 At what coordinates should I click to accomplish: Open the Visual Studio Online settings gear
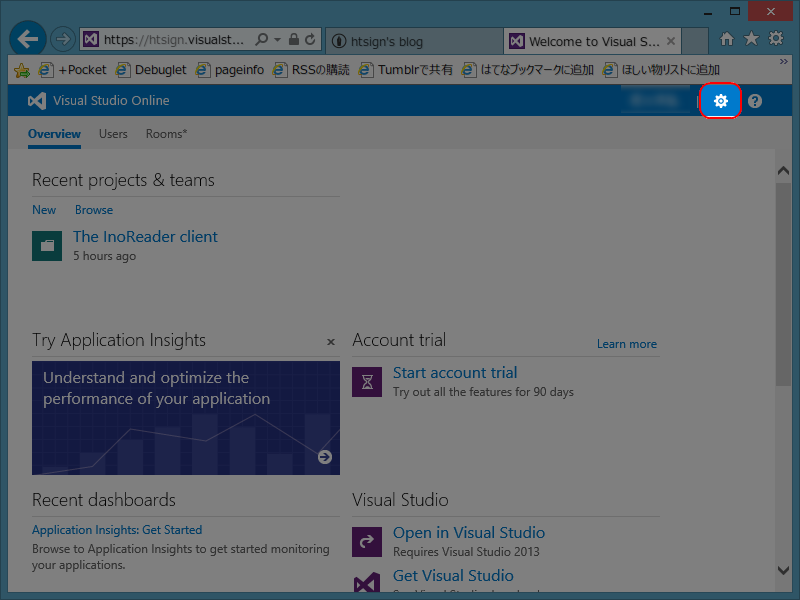pos(720,101)
